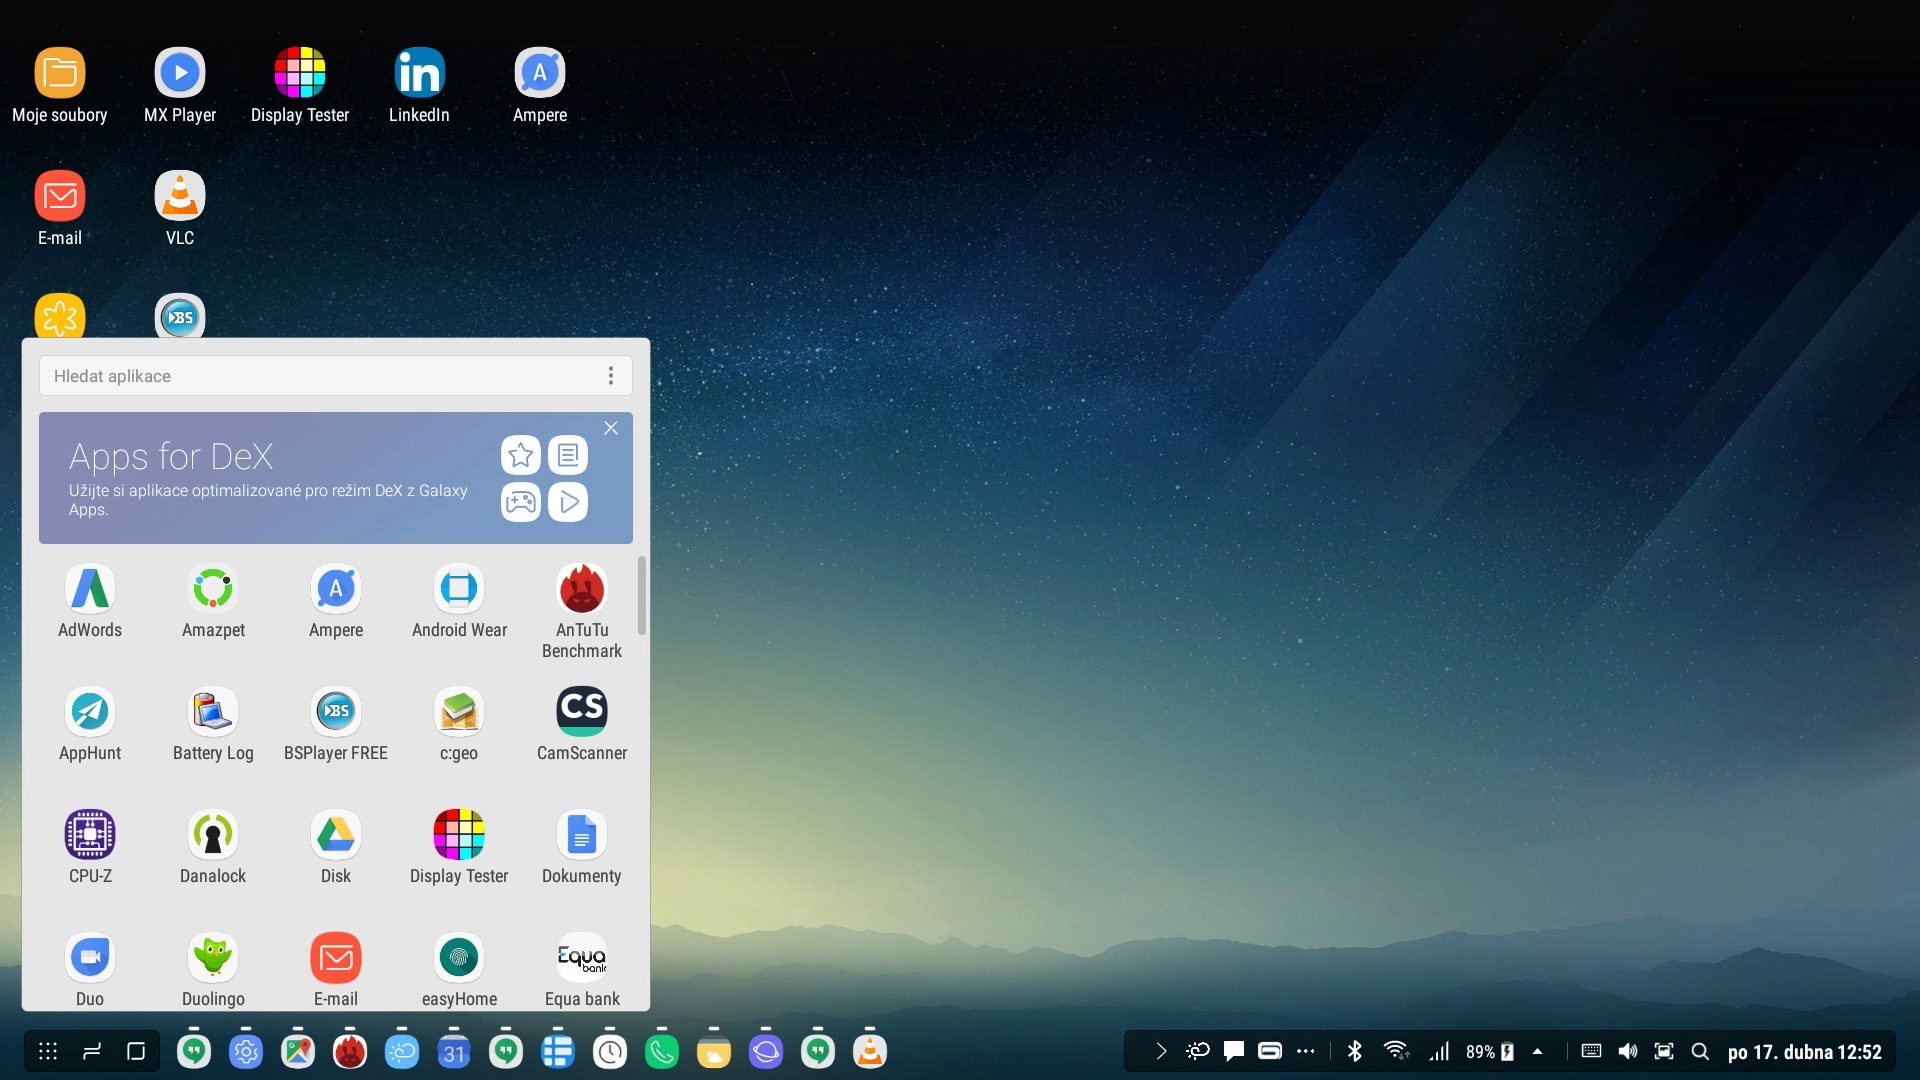Open the on-screen keyboard tray icon
This screenshot has height=1080, width=1920.
click(1591, 1051)
